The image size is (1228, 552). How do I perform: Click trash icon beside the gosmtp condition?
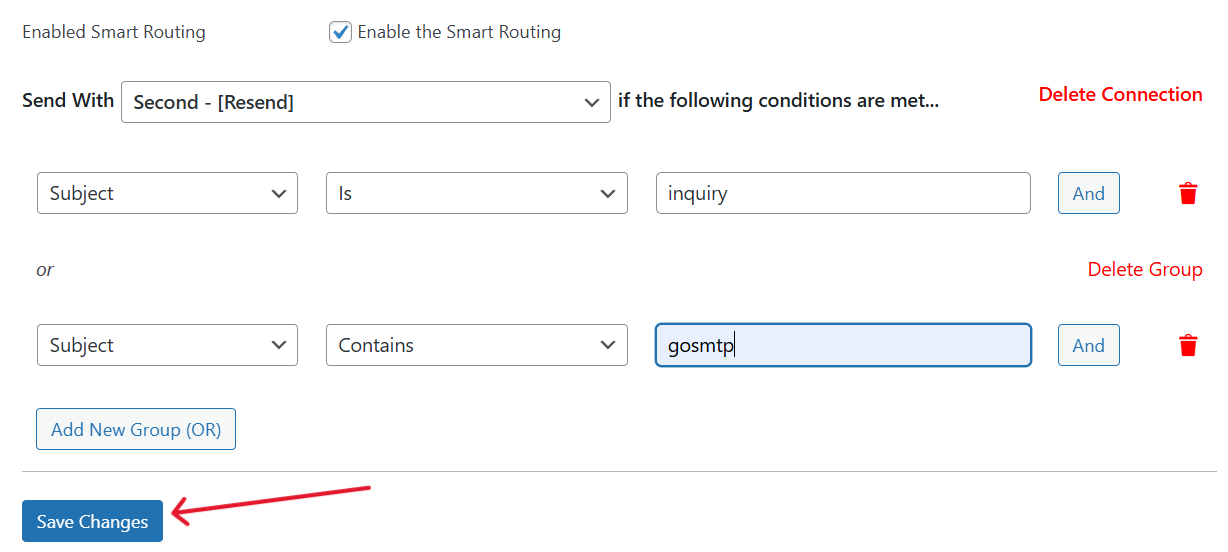point(1188,346)
